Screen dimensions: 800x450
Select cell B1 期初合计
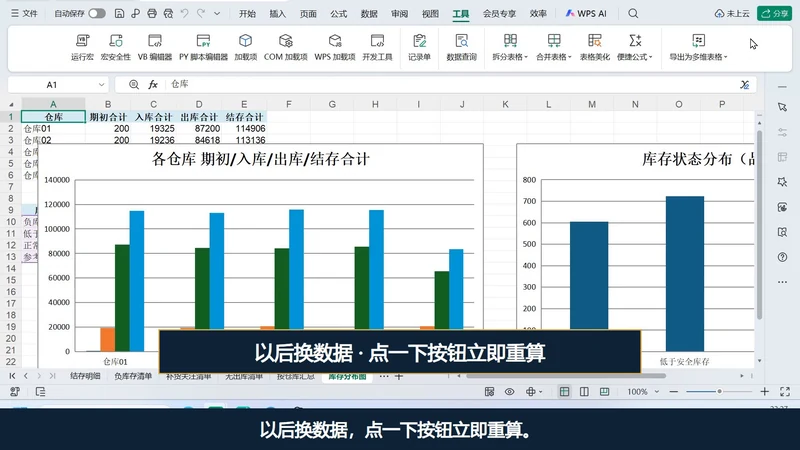pyautogui.click(x=108, y=117)
